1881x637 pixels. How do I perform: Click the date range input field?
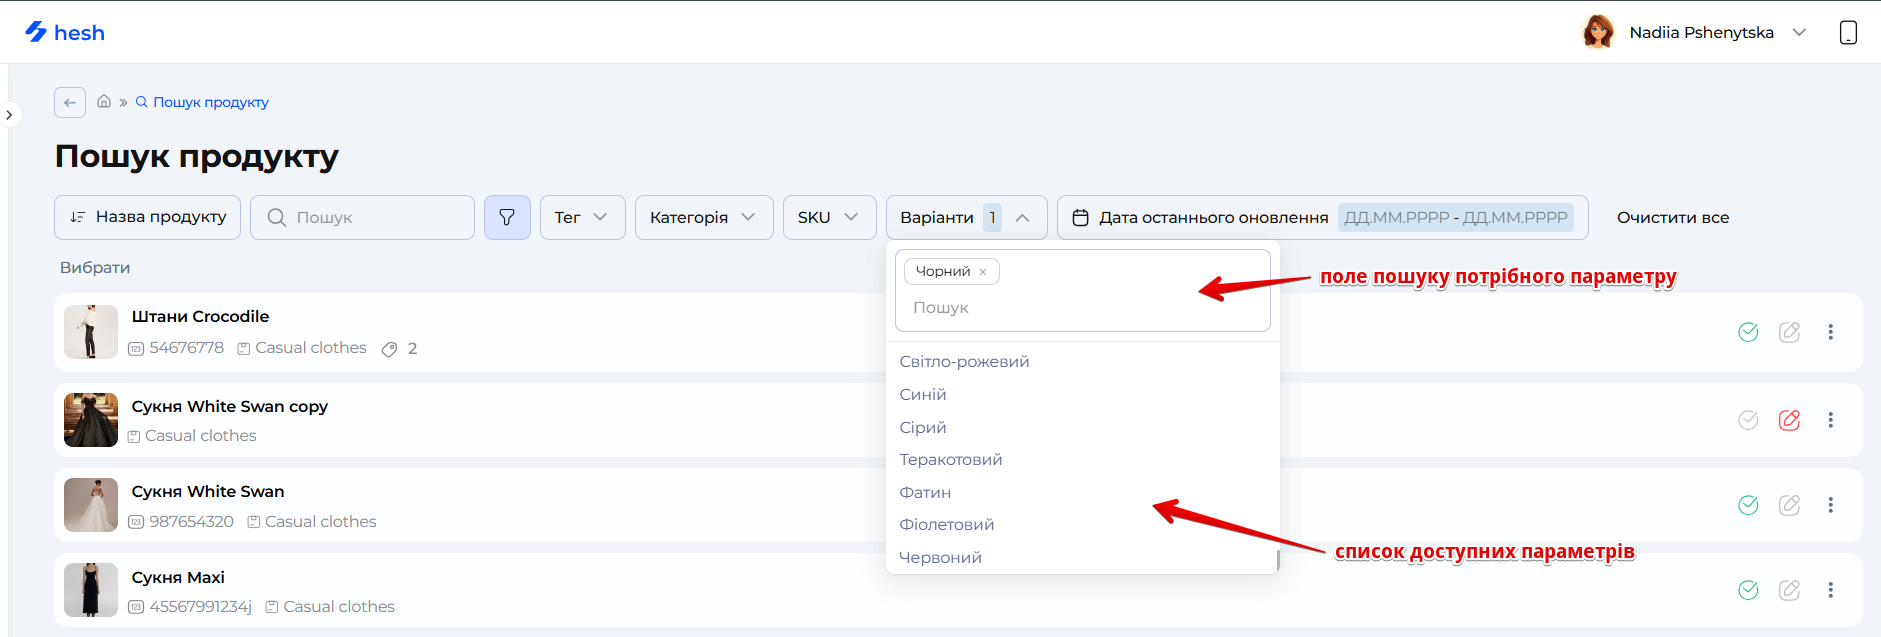pos(1455,217)
